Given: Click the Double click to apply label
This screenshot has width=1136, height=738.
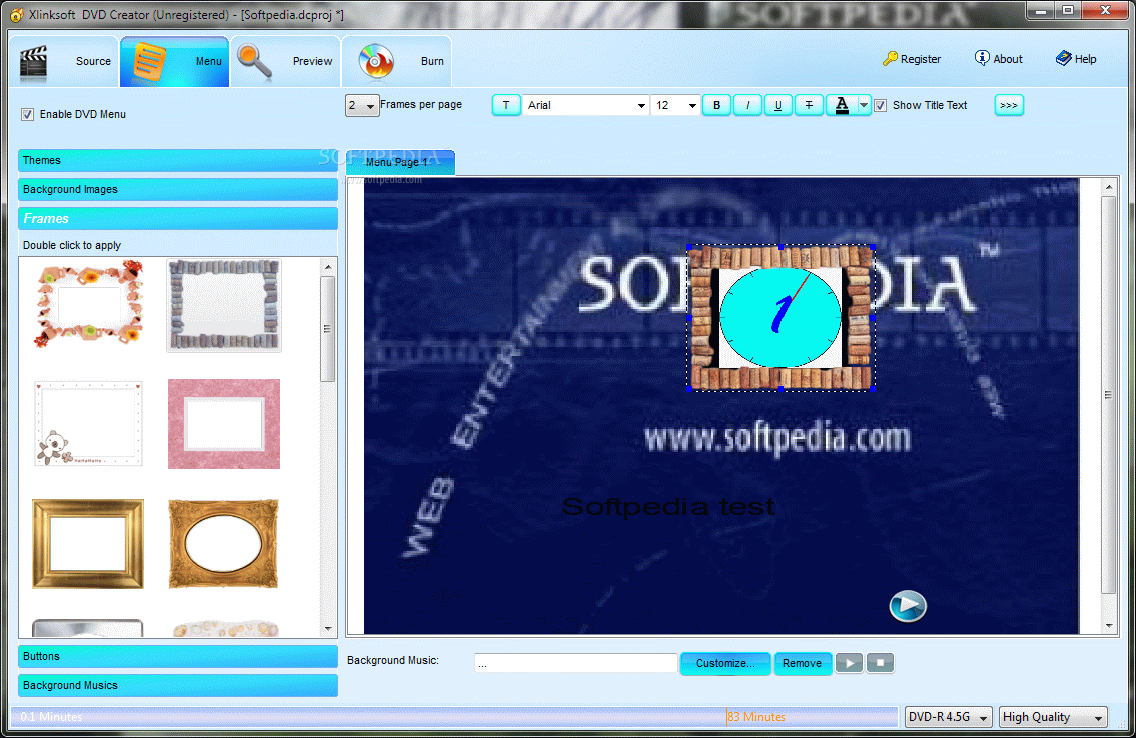Looking at the screenshot, I should 72,246.
